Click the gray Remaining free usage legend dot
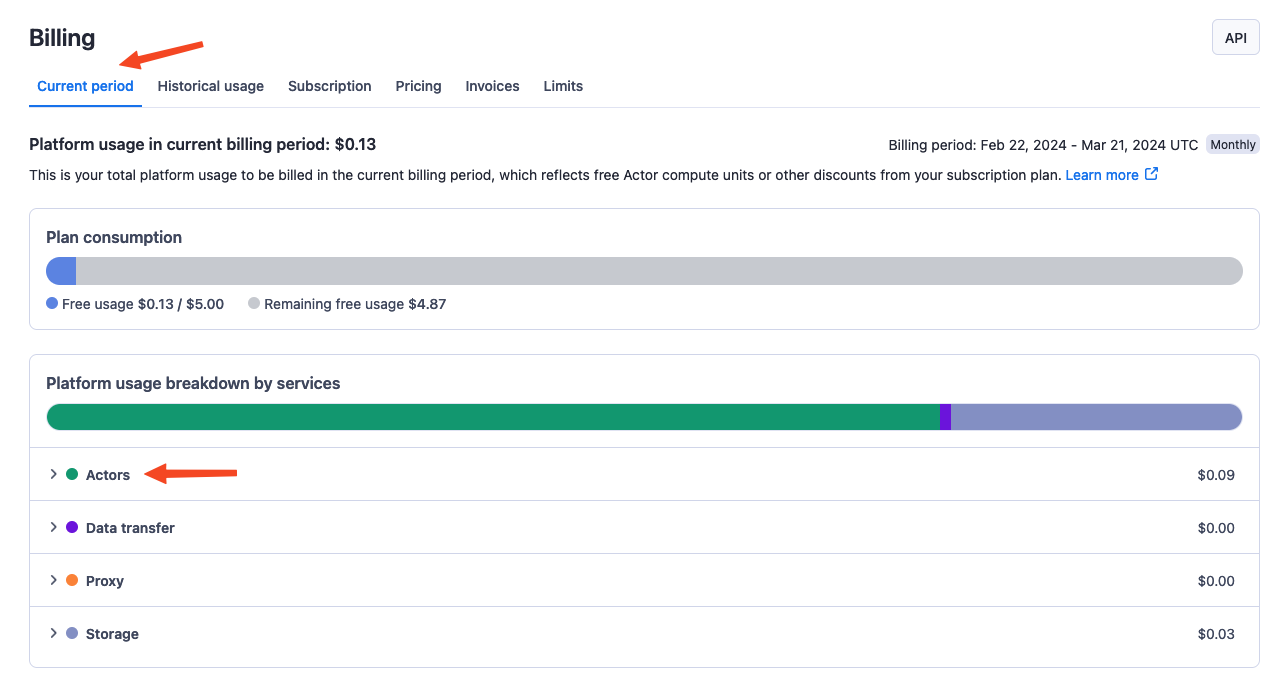This screenshot has width=1275, height=690. click(254, 303)
